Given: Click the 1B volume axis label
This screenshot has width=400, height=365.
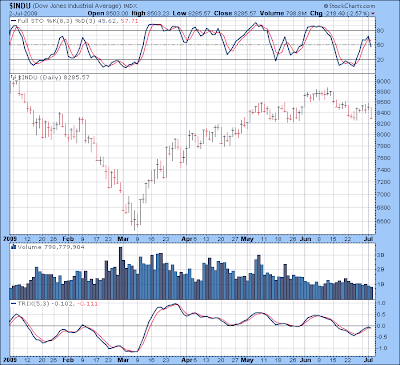Looking at the screenshot, I should click(381, 285).
